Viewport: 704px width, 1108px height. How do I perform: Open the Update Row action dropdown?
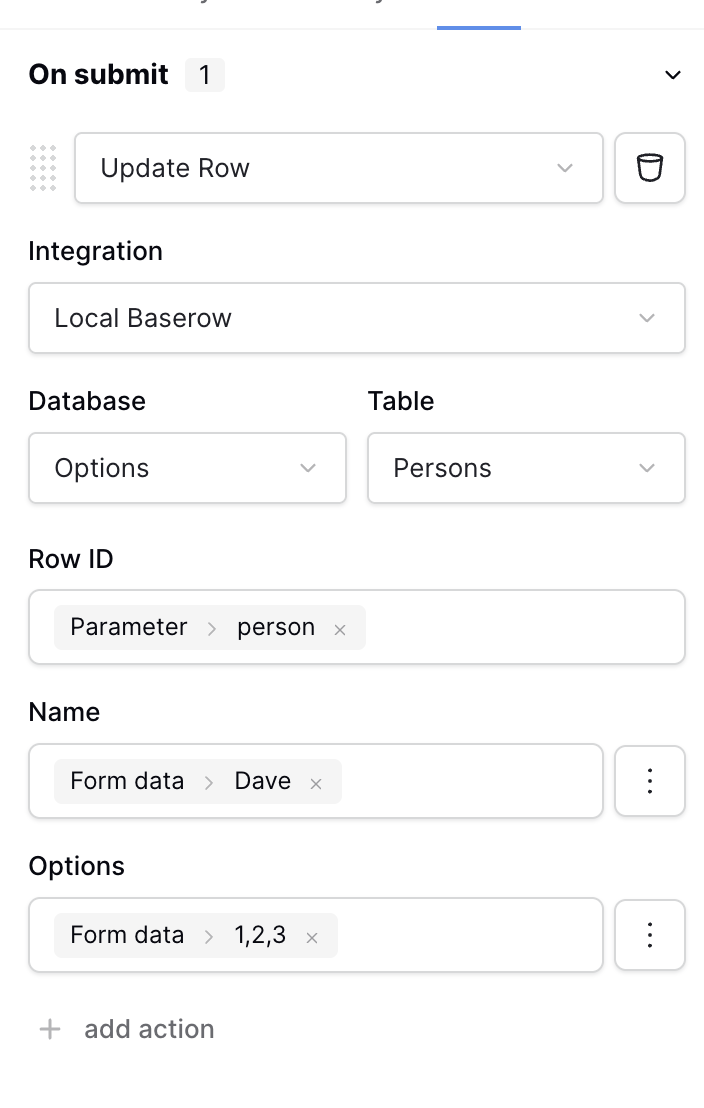tap(339, 168)
